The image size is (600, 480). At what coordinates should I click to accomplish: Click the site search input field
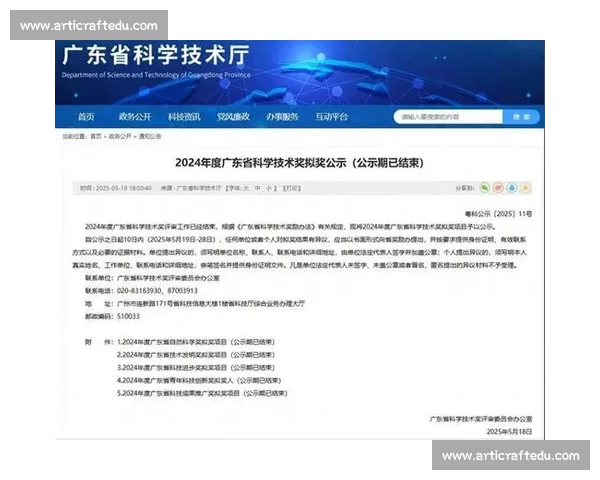pyautogui.click(x=448, y=117)
